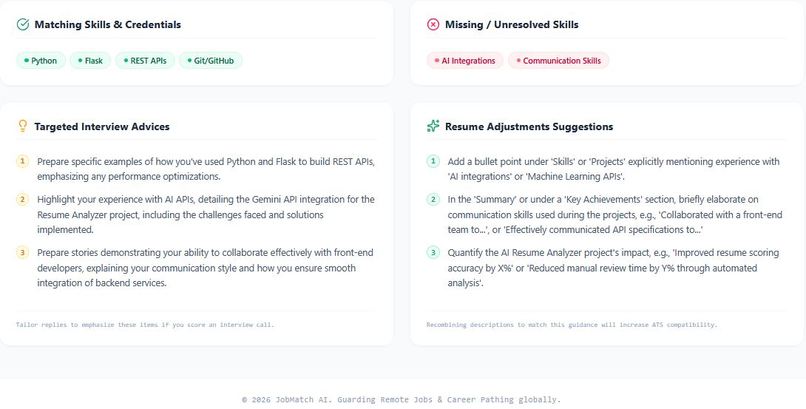Click number 2 badge next to 'Highlight your experience'
806x409 pixels.
tap(22, 199)
